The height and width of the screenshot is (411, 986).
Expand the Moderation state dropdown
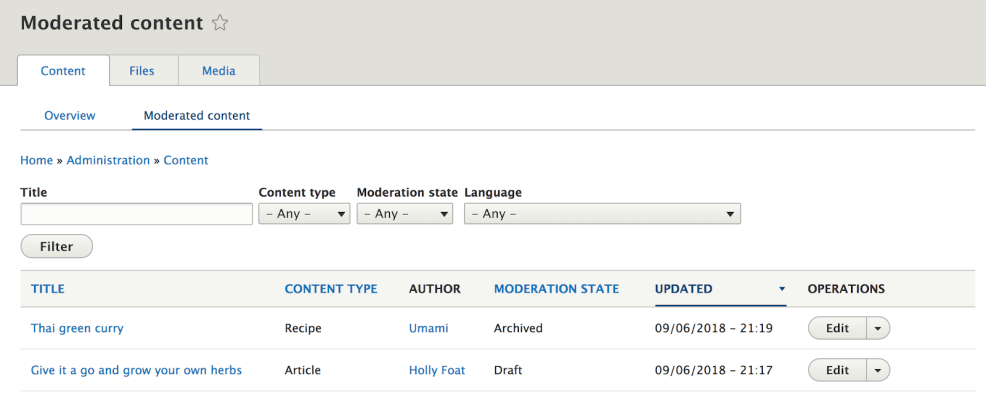(x=404, y=214)
